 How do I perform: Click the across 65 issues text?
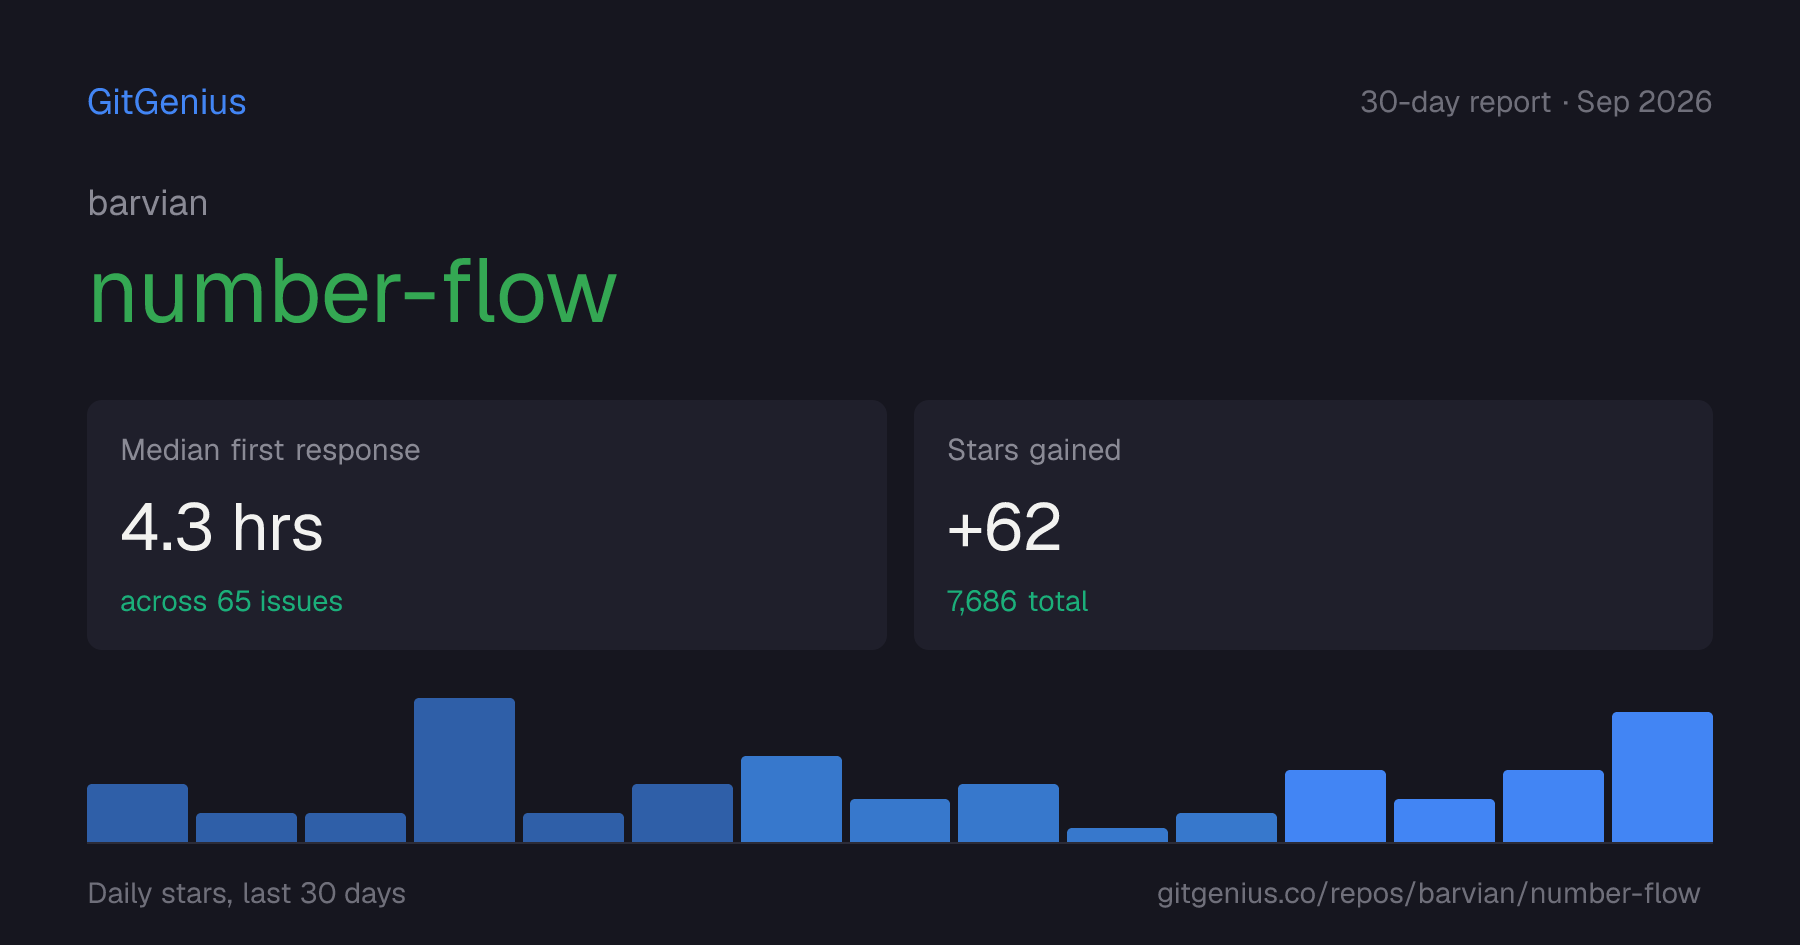[x=231, y=601]
